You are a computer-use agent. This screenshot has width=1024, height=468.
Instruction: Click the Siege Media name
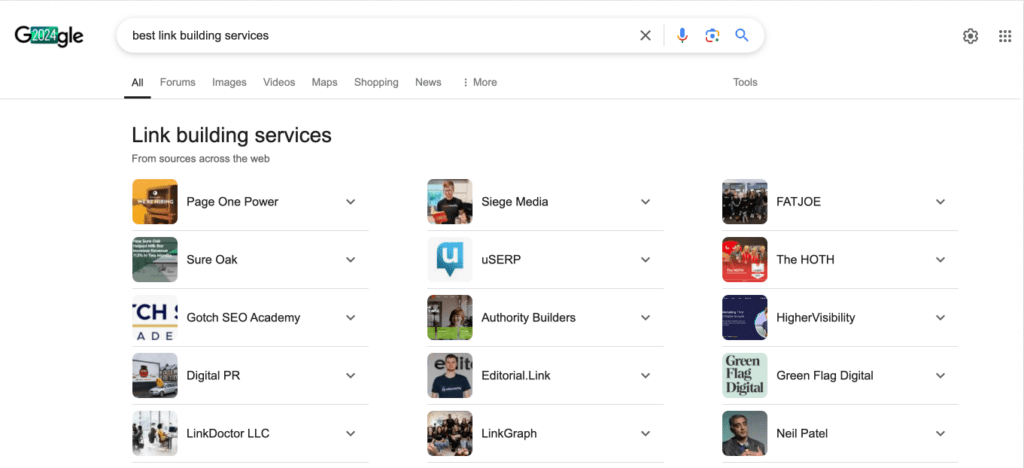515,202
